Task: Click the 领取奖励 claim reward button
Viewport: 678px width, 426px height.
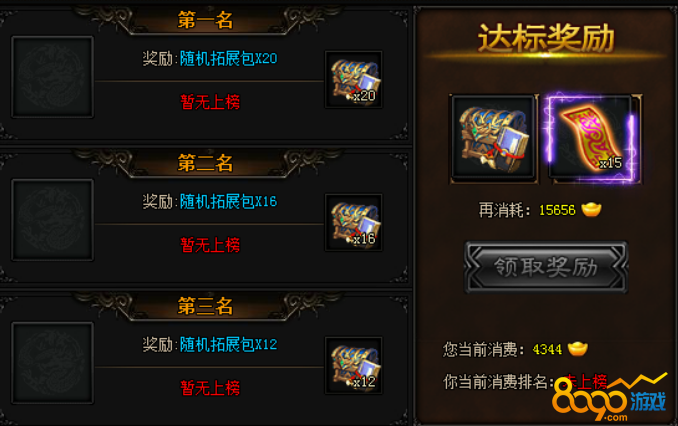Action: pyautogui.click(x=546, y=267)
